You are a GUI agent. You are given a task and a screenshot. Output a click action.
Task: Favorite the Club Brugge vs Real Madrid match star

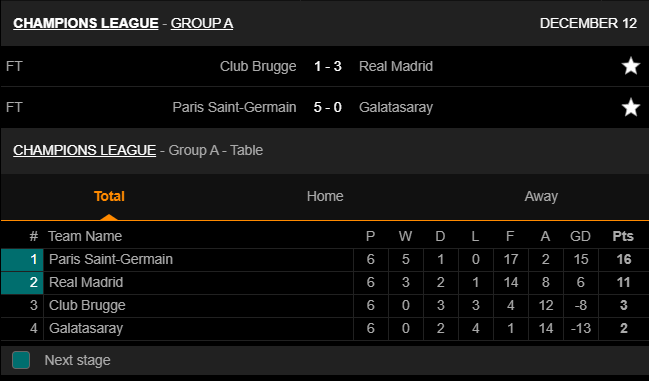[631, 66]
